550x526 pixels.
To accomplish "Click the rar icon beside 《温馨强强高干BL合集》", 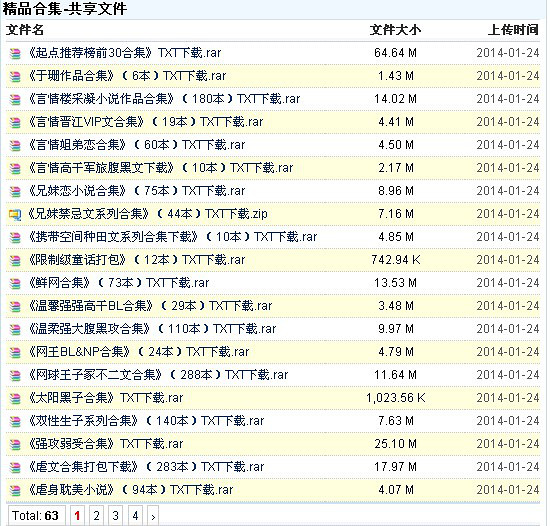I will coord(15,306).
